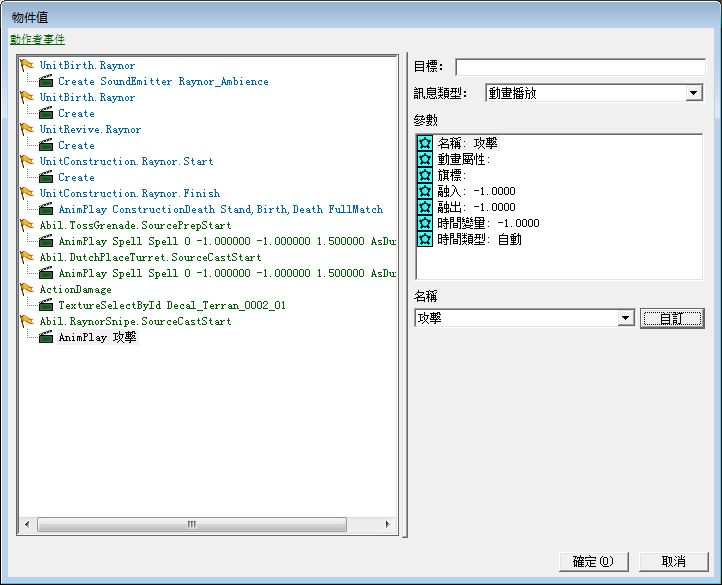
Task: Select the UnitConstruction.Raynor.Finish event
Action: tap(130, 193)
